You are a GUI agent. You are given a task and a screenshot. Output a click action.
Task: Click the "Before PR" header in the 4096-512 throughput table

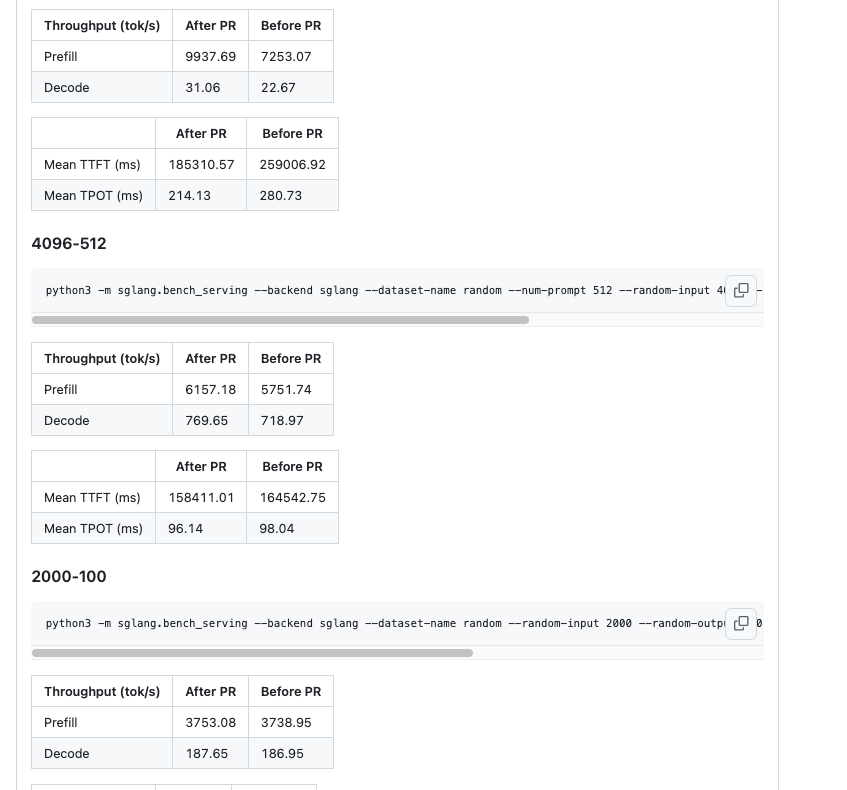[x=291, y=358]
